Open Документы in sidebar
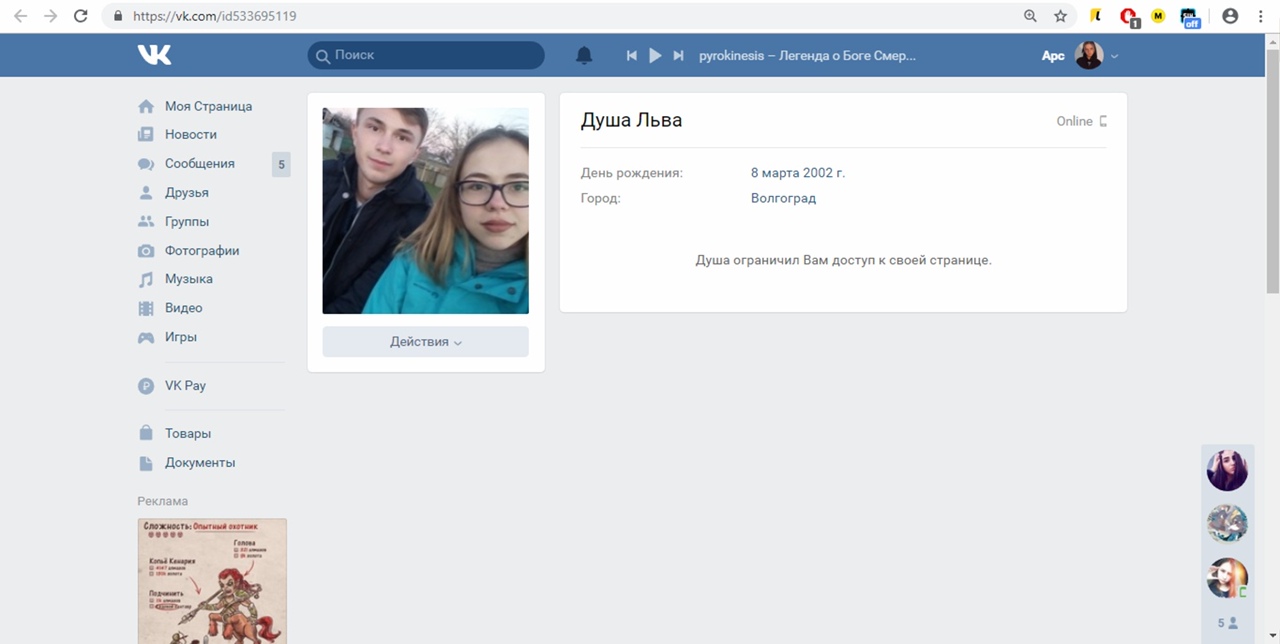The height and width of the screenshot is (644, 1280). point(199,462)
